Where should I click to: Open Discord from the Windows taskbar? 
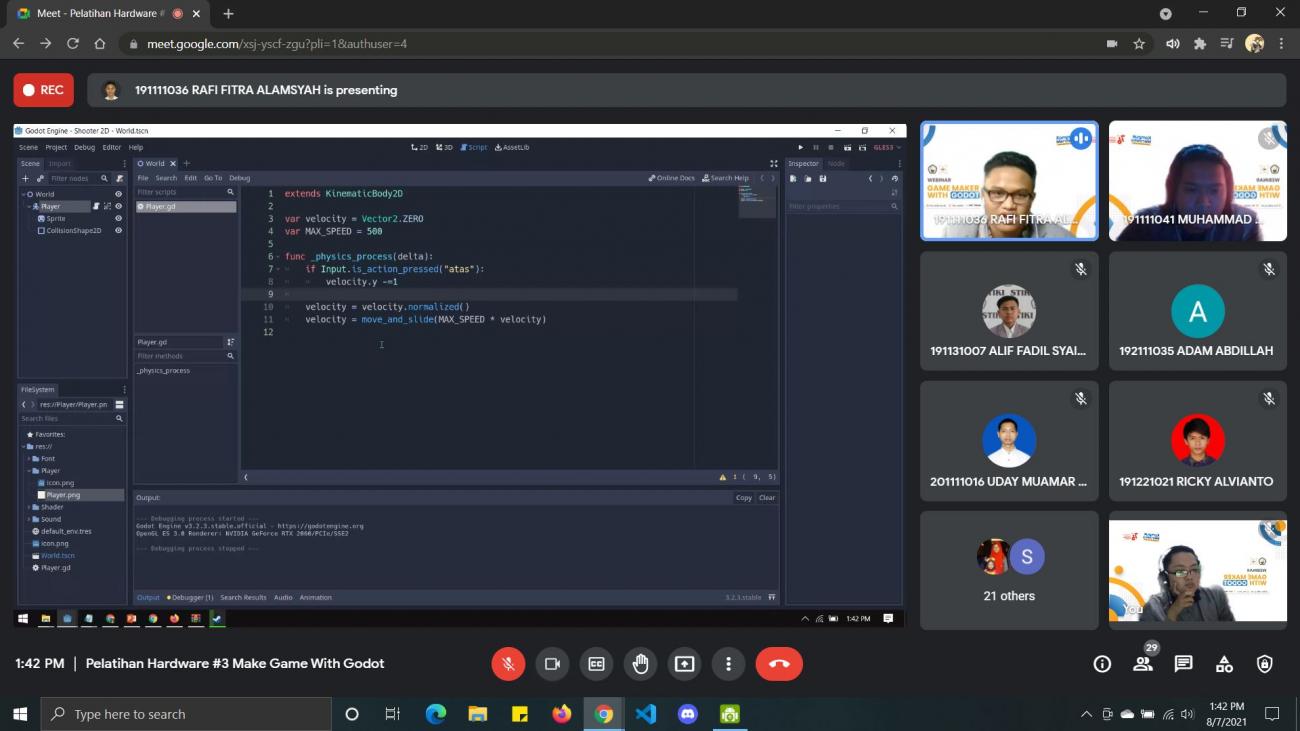[687, 714]
